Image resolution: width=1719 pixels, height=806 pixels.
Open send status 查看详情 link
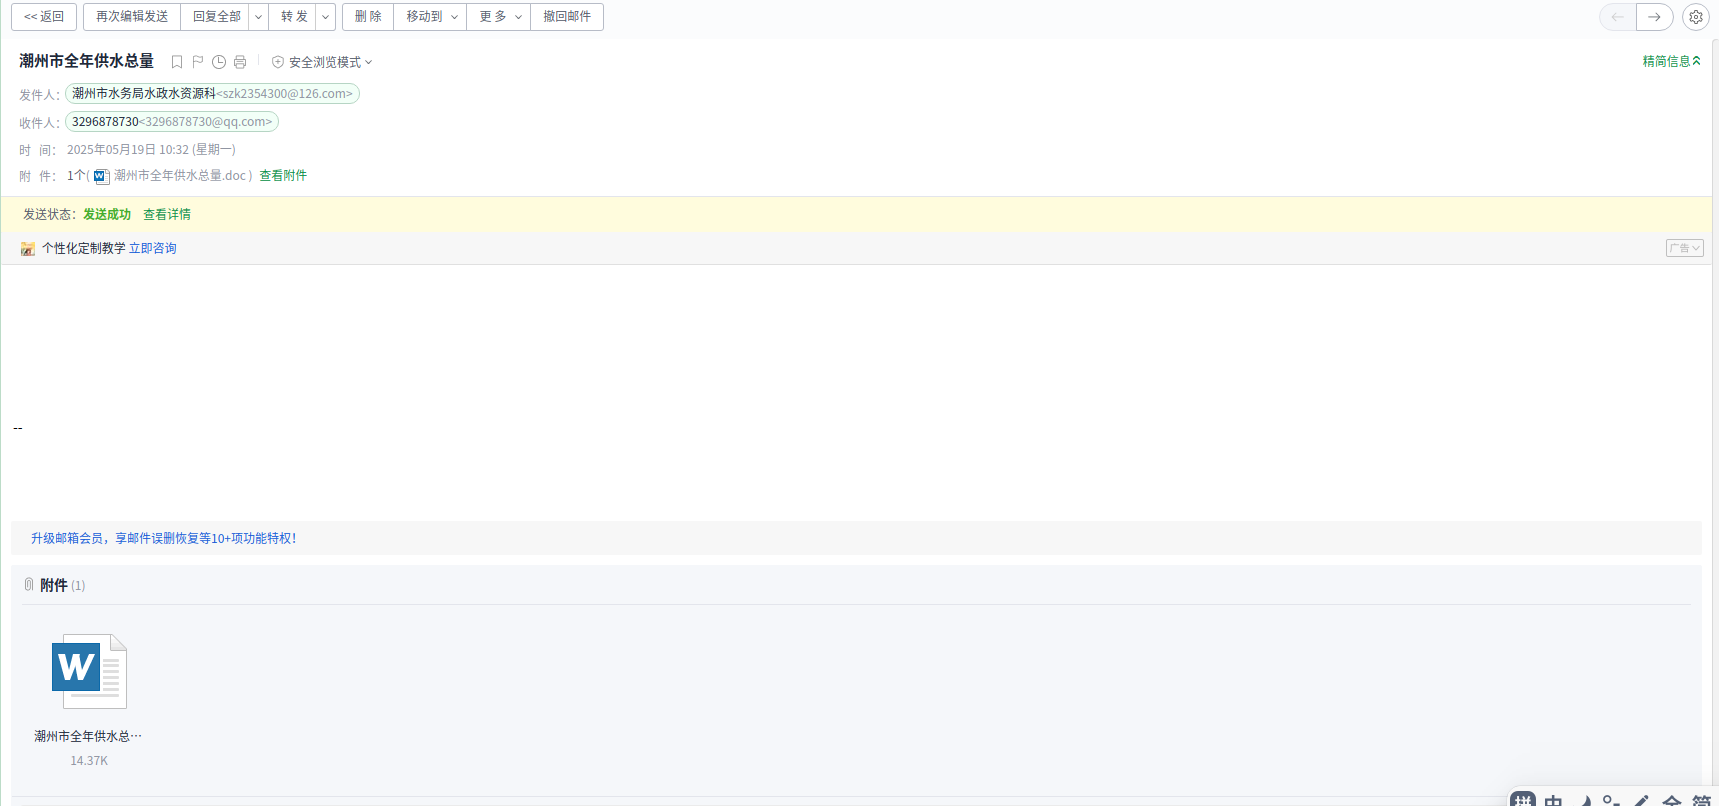(167, 215)
